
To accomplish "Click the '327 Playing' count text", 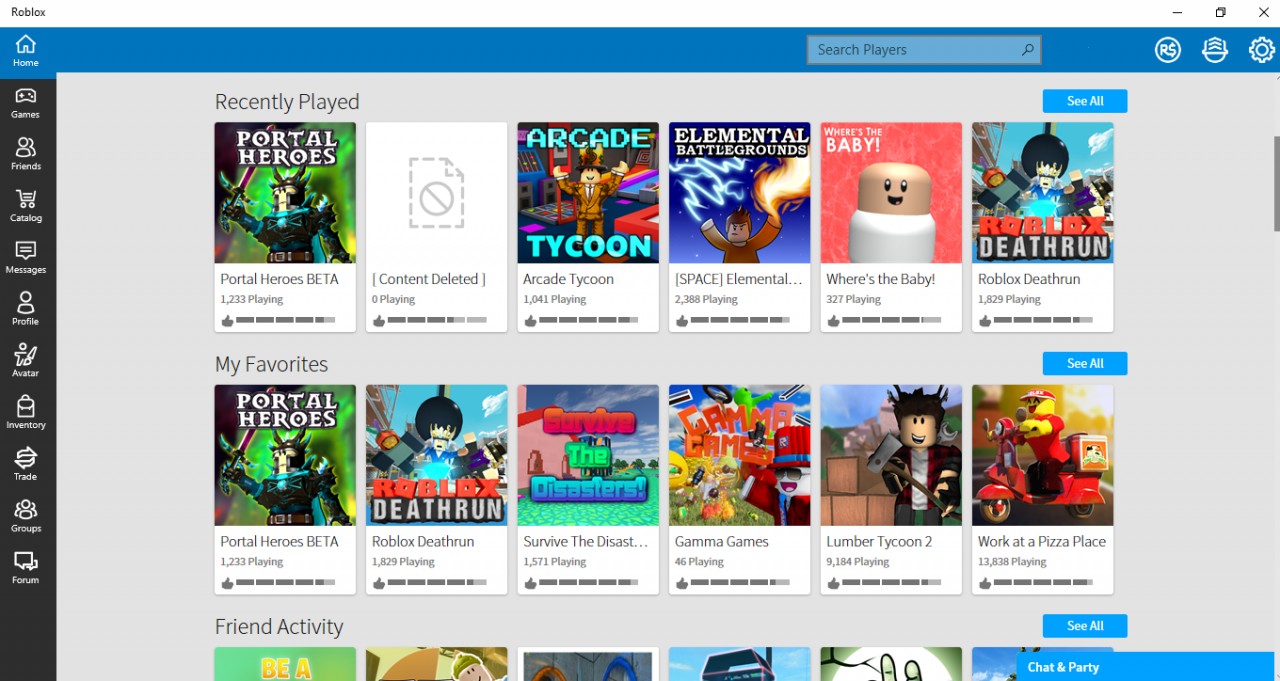I will point(853,299).
